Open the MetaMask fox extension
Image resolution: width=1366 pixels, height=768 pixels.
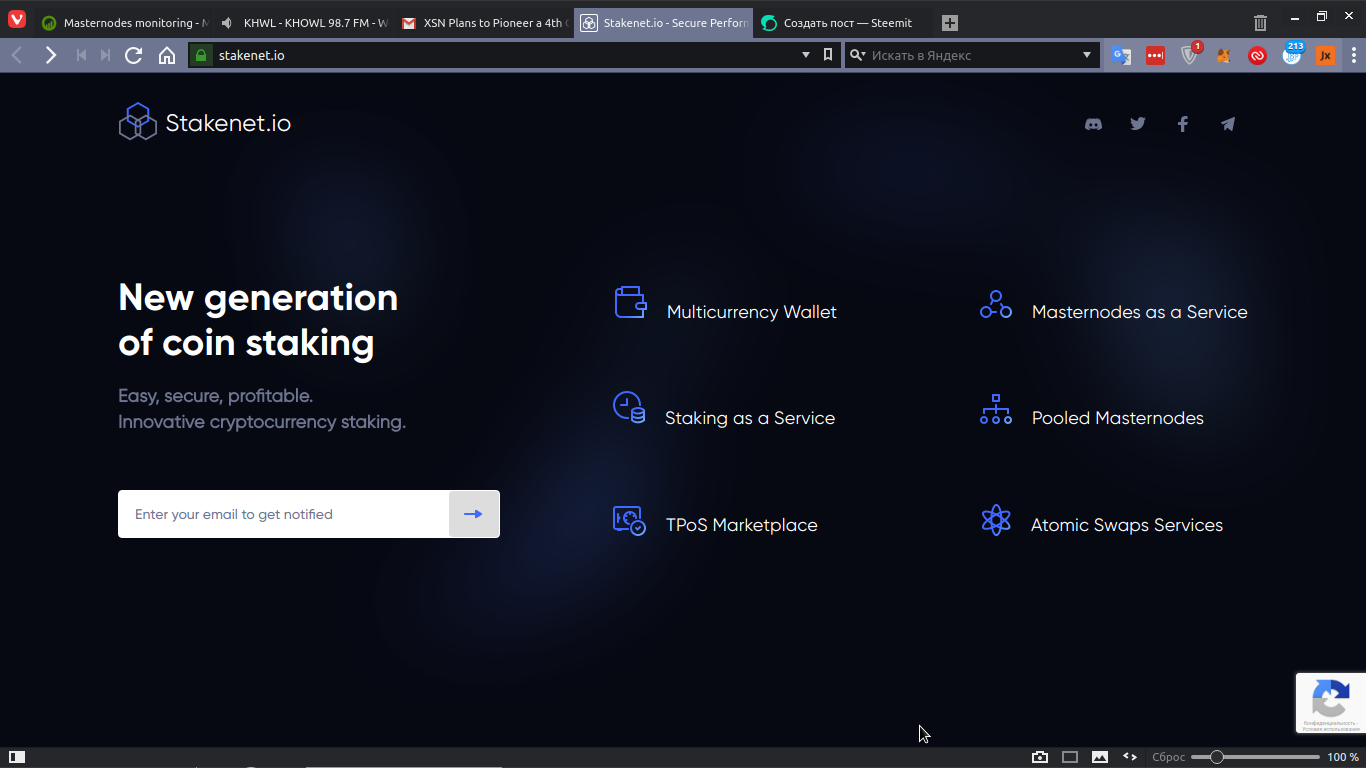(x=1224, y=56)
